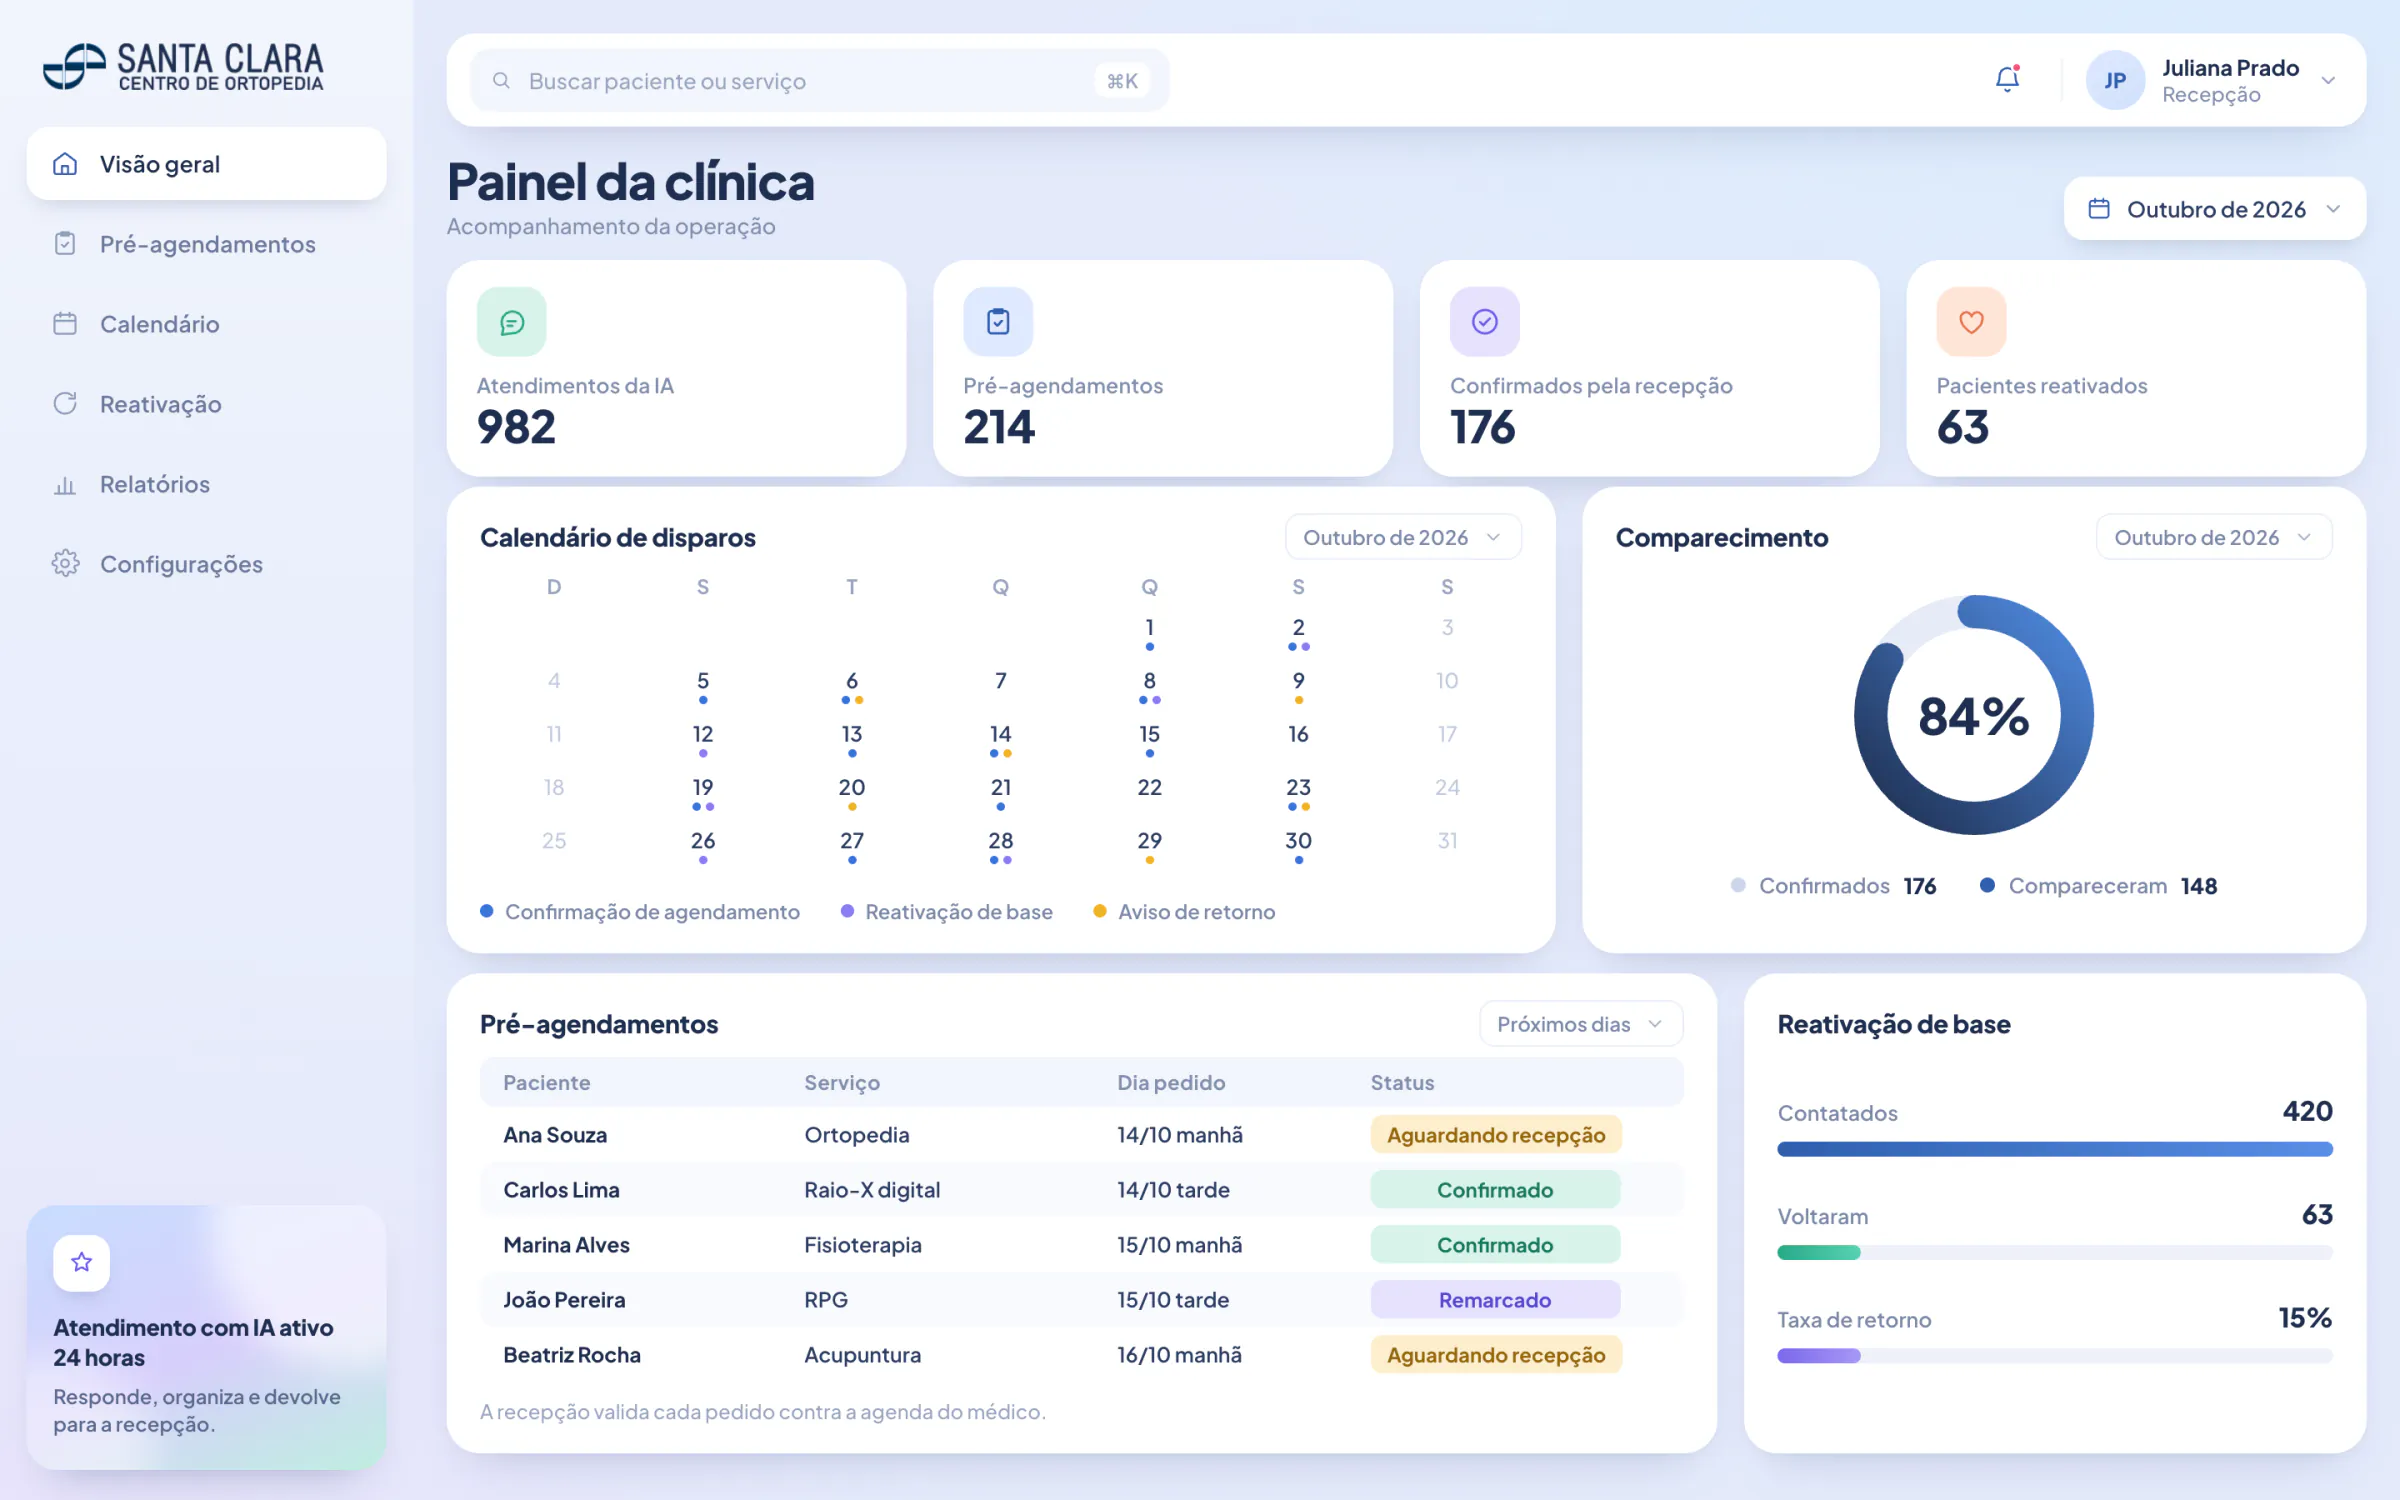
Task: Click the Contatados progress bar
Action: (x=2054, y=1149)
